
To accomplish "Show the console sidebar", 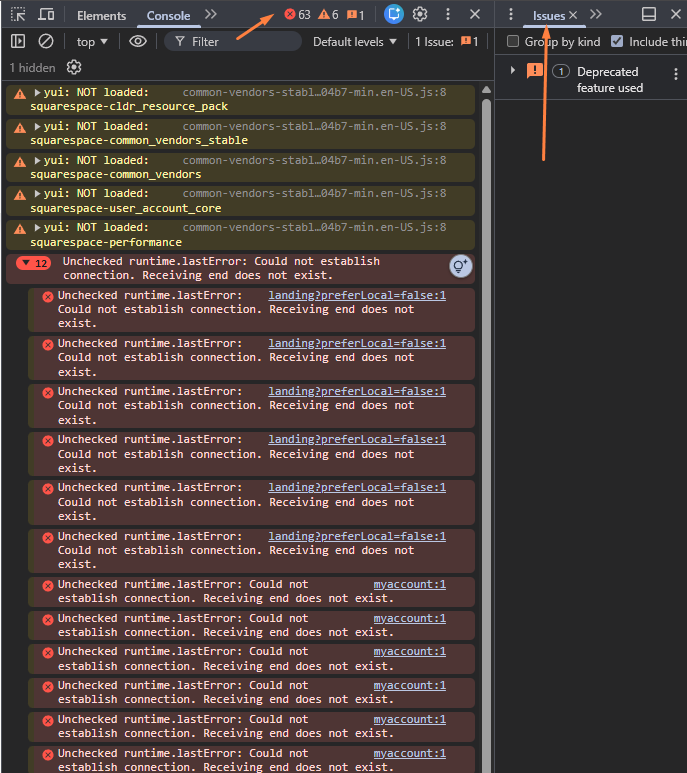I will click(x=18, y=42).
